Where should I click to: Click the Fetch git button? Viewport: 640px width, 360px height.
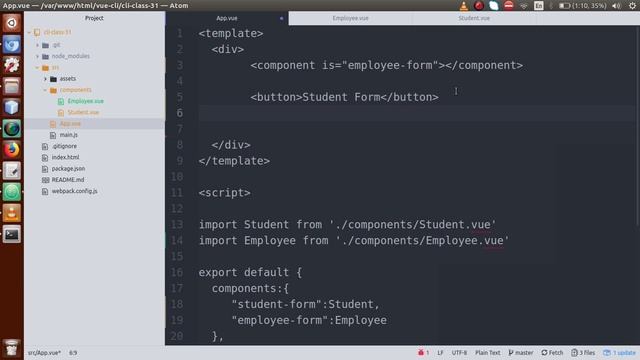tap(552, 353)
